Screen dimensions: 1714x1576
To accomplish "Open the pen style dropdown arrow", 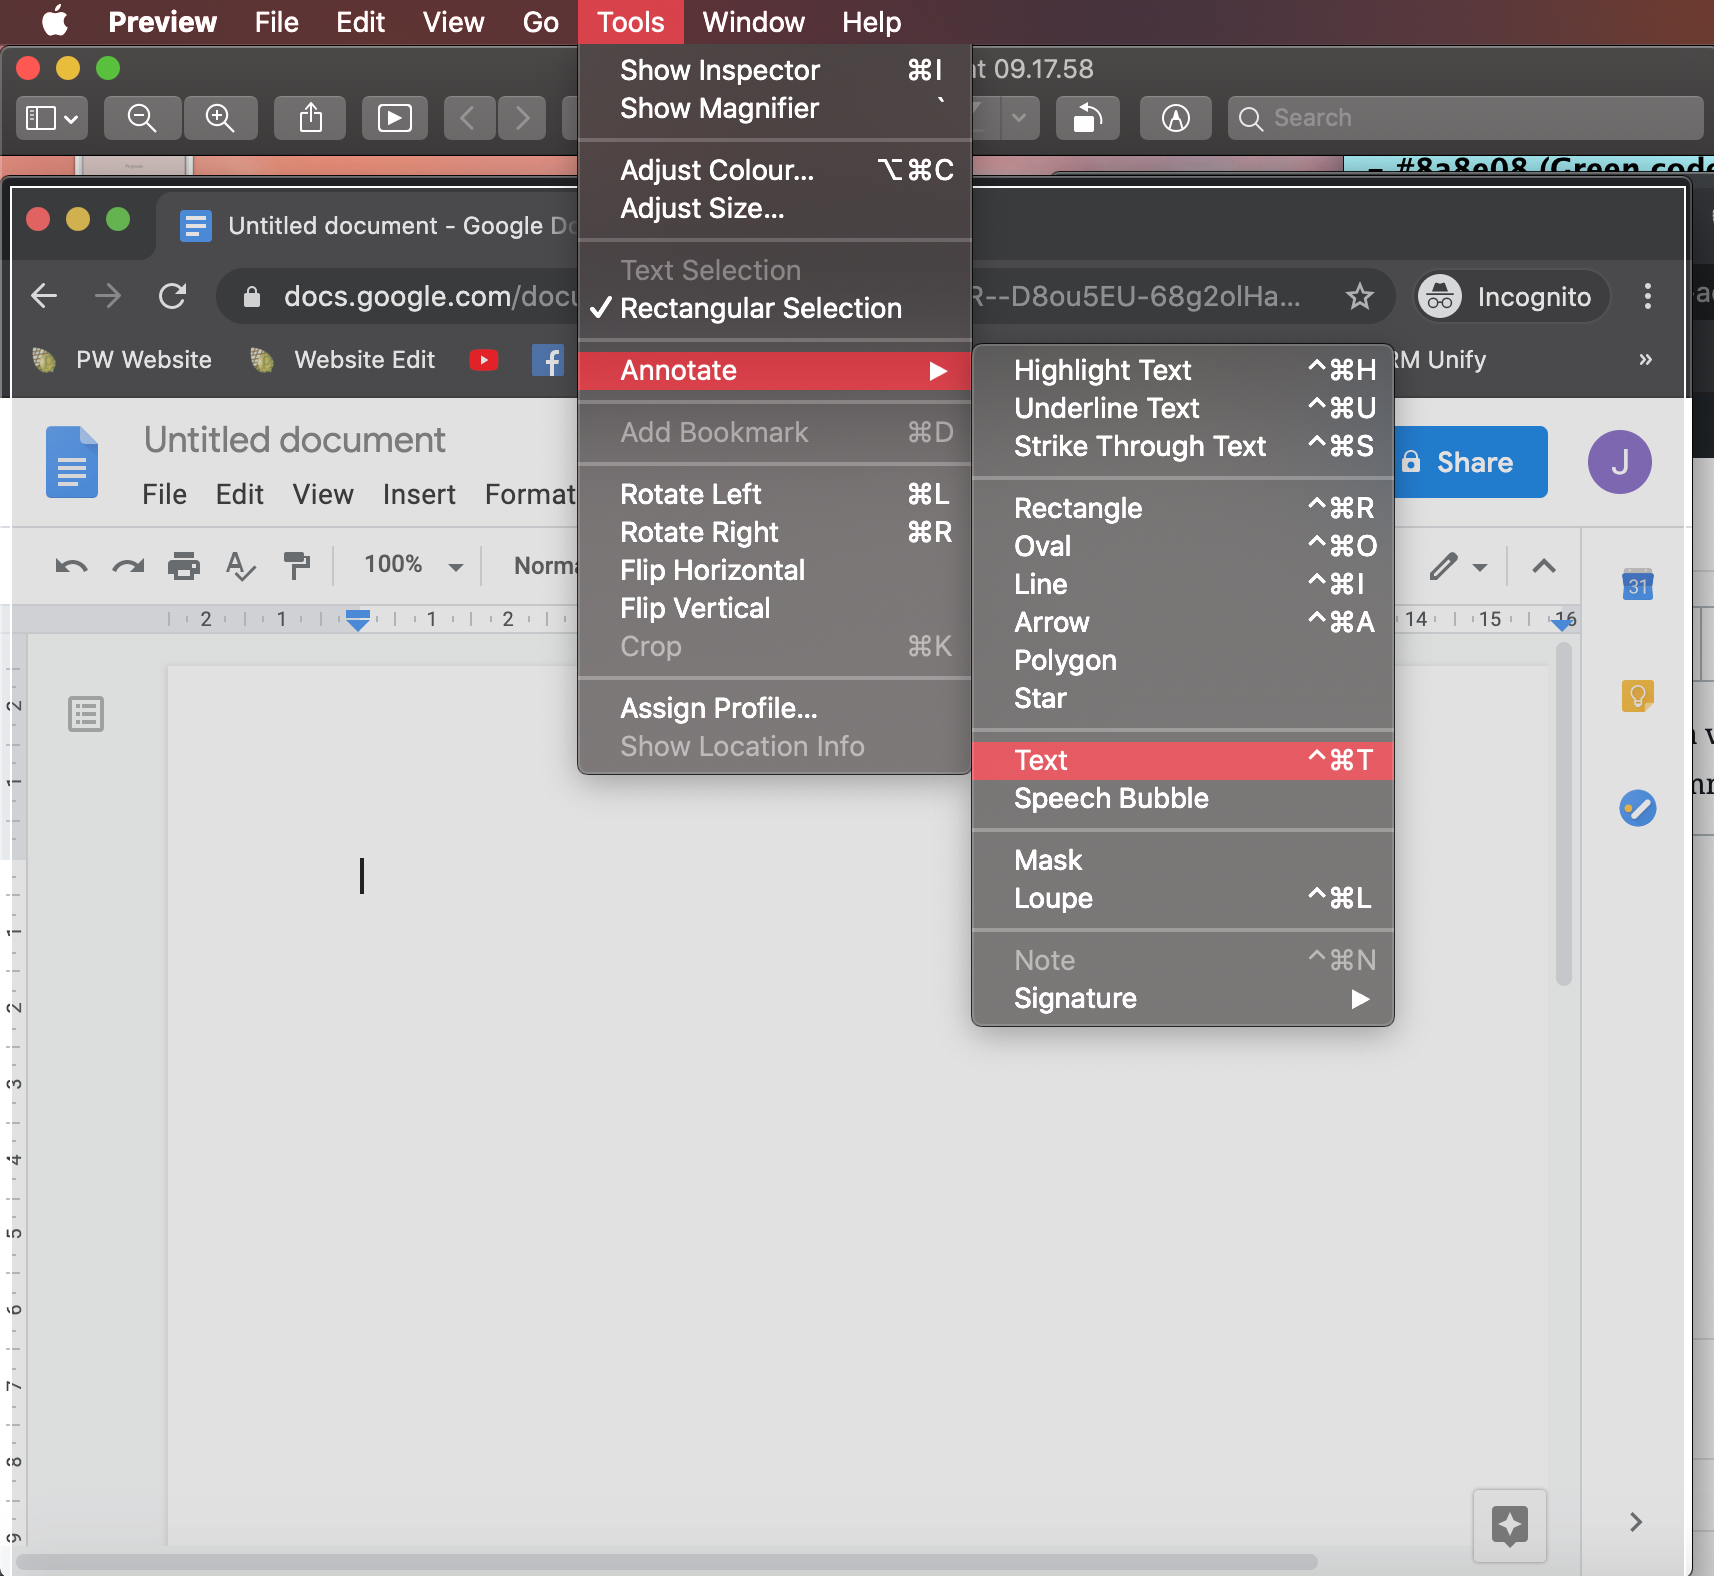I will point(1479,566).
